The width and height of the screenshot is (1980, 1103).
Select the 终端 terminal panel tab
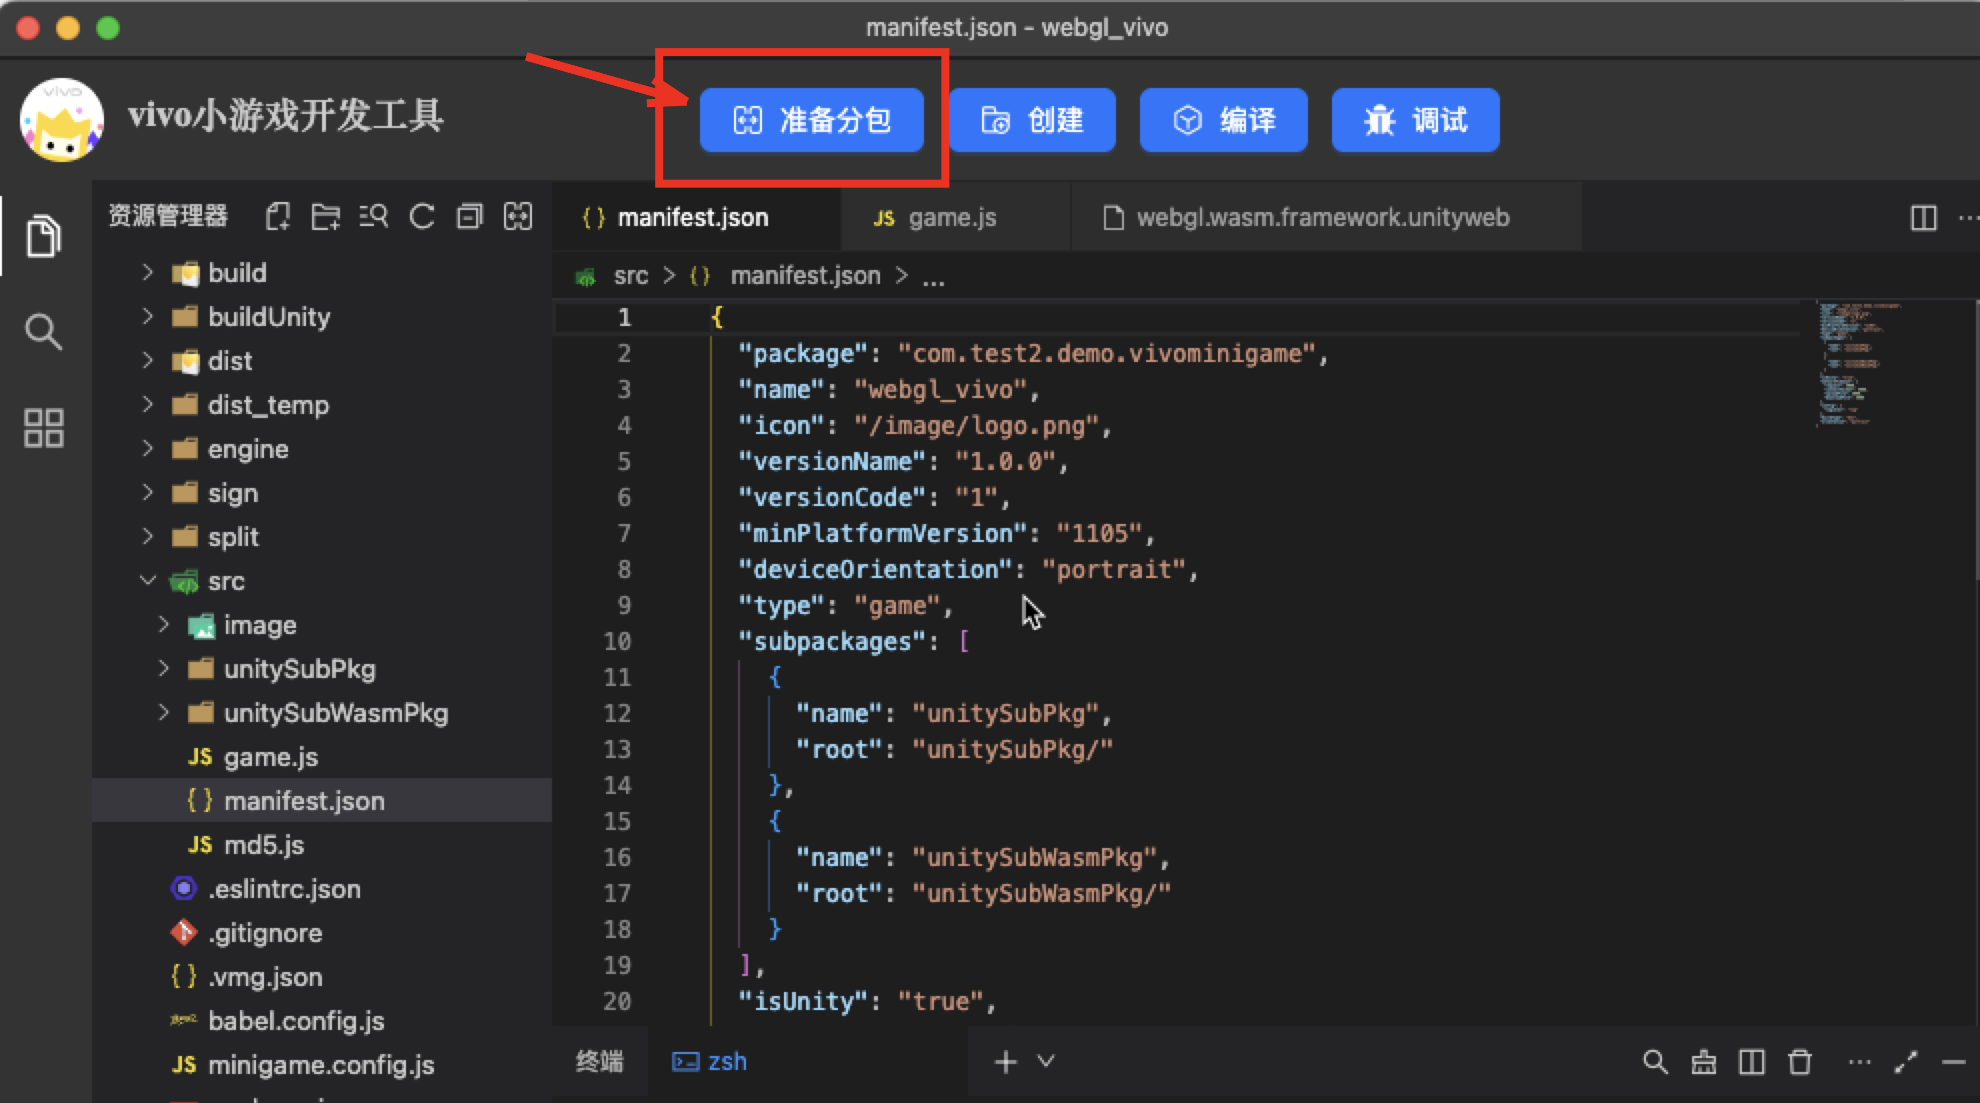600,1061
